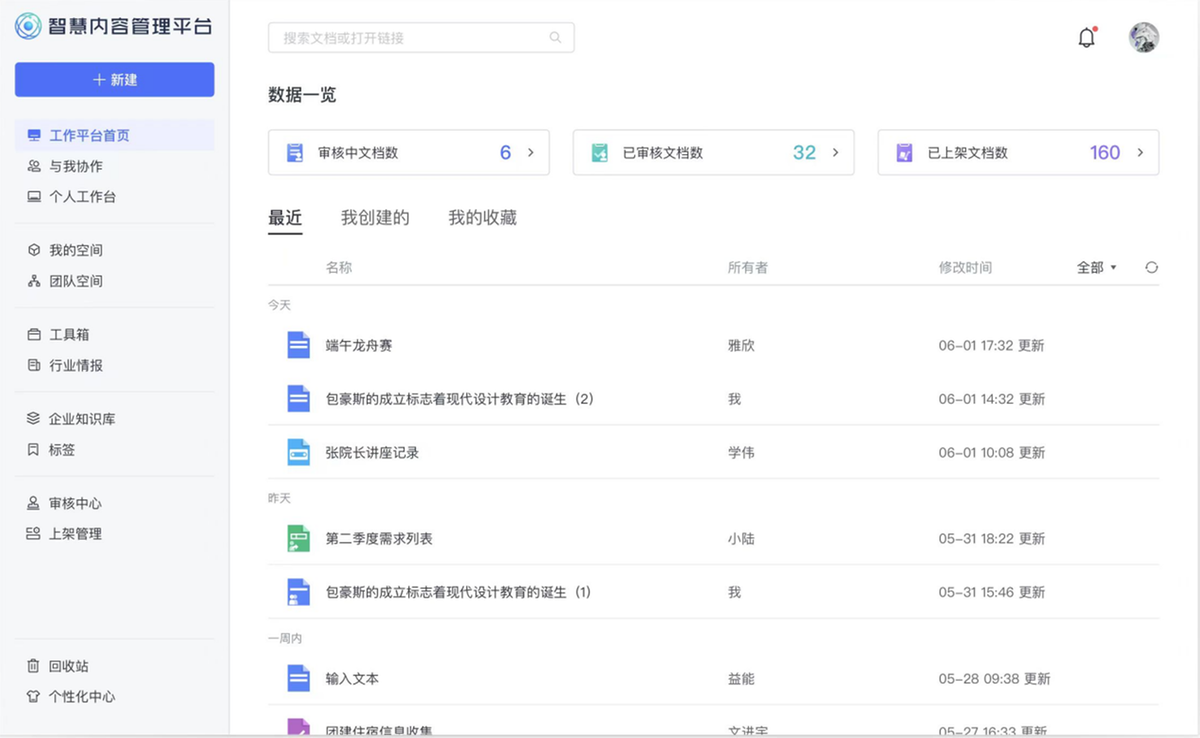Click the 张院长讲座记录 file icon

[298, 452]
